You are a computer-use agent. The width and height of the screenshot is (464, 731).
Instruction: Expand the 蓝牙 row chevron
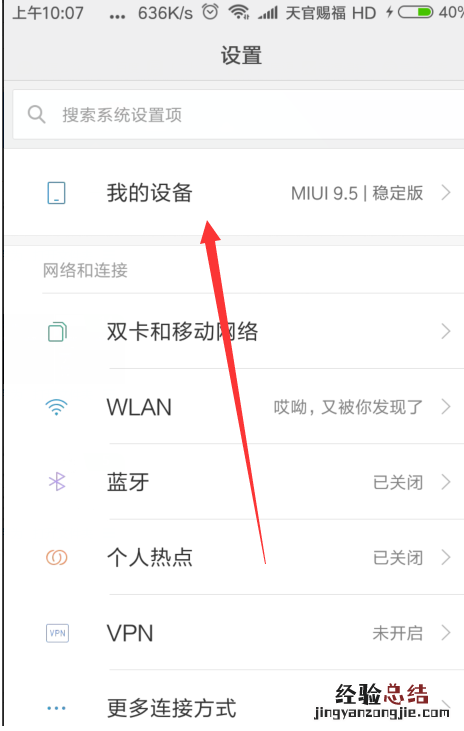click(446, 482)
